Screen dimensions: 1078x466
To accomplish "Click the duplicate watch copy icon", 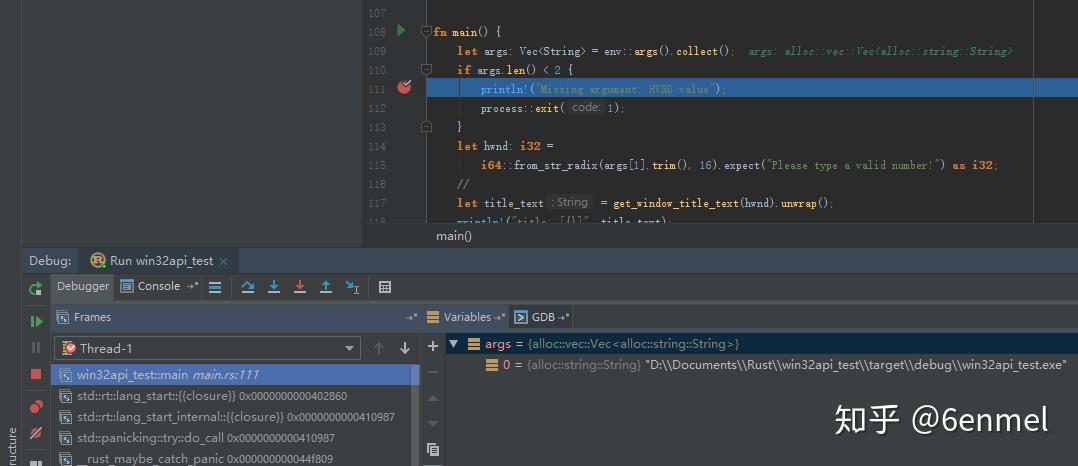I will pyautogui.click(x=432, y=450).
